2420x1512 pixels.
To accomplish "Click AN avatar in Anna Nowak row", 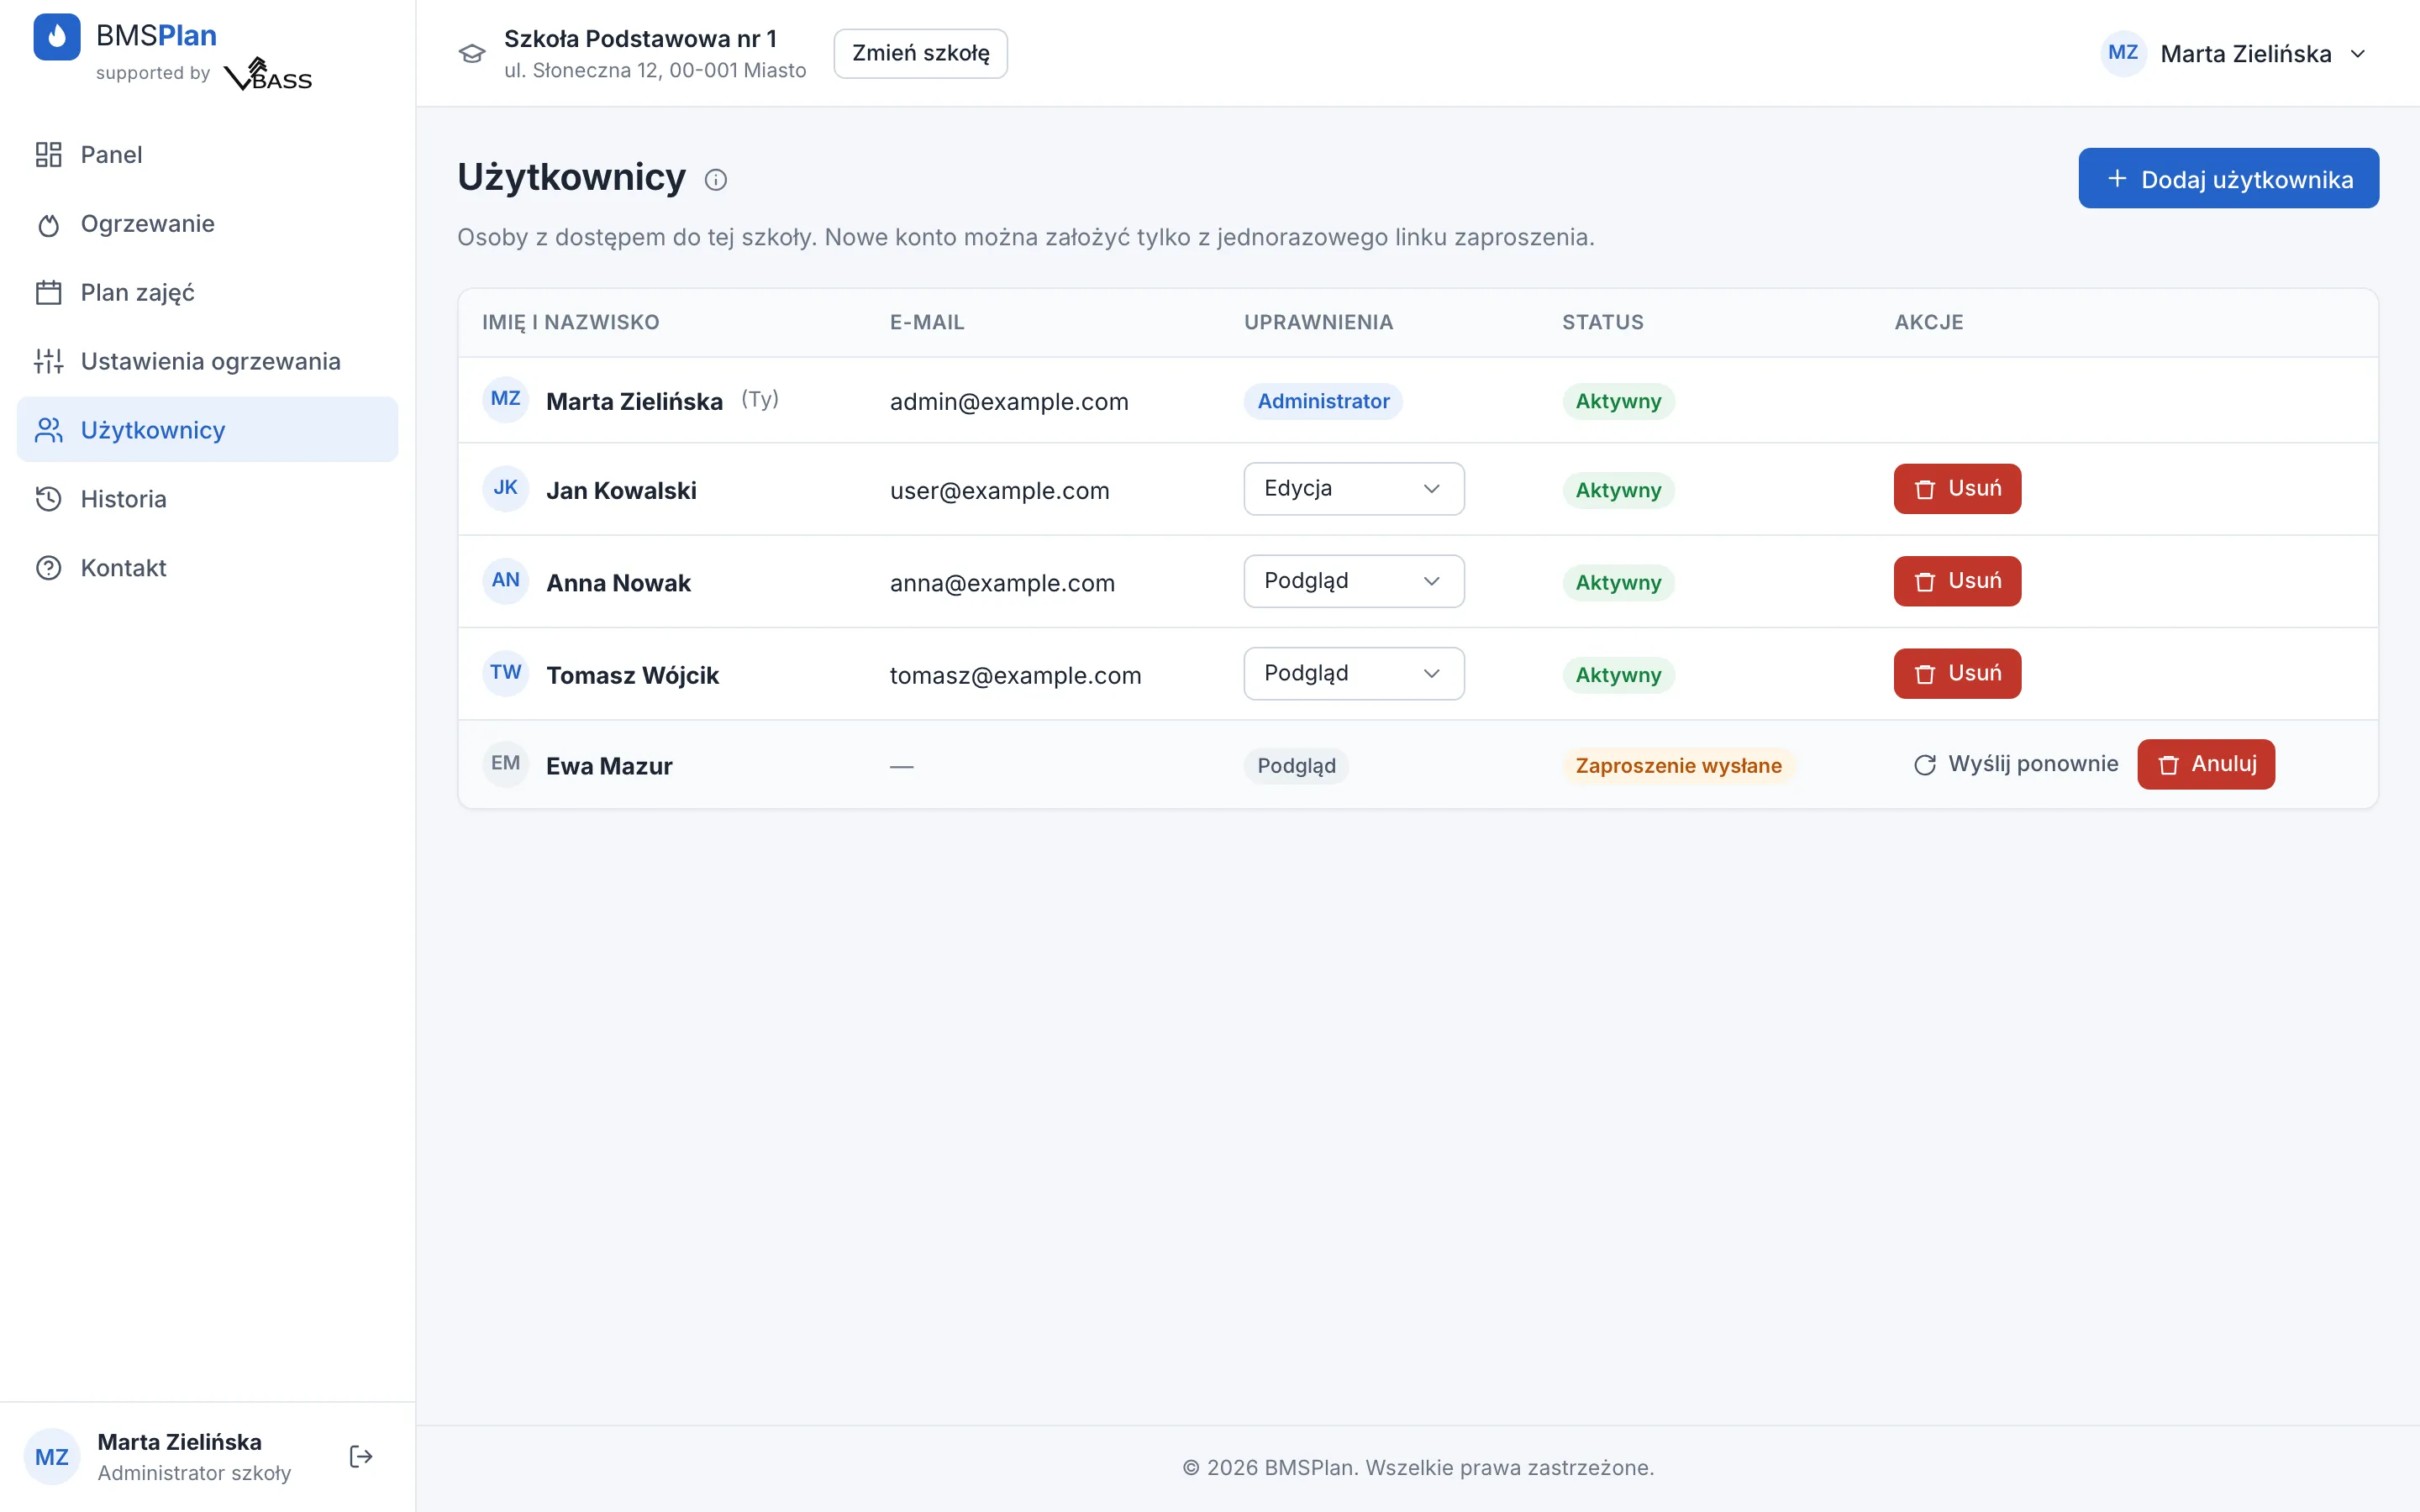I will click(506, 581).
